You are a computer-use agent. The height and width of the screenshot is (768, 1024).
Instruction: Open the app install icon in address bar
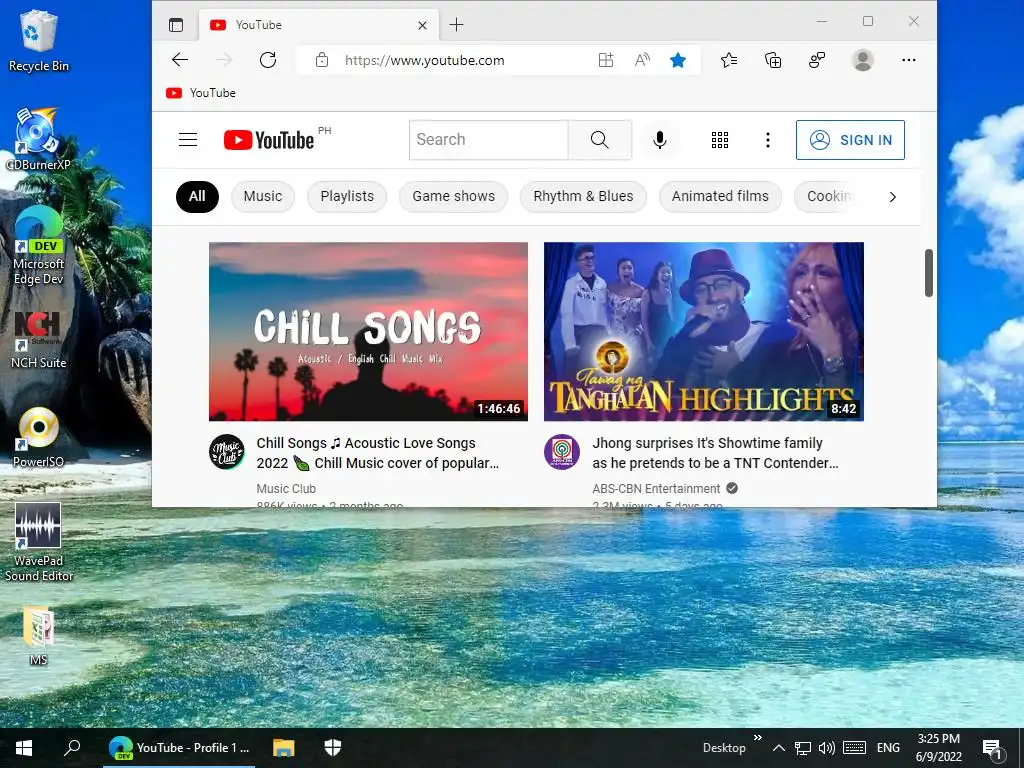606,60
